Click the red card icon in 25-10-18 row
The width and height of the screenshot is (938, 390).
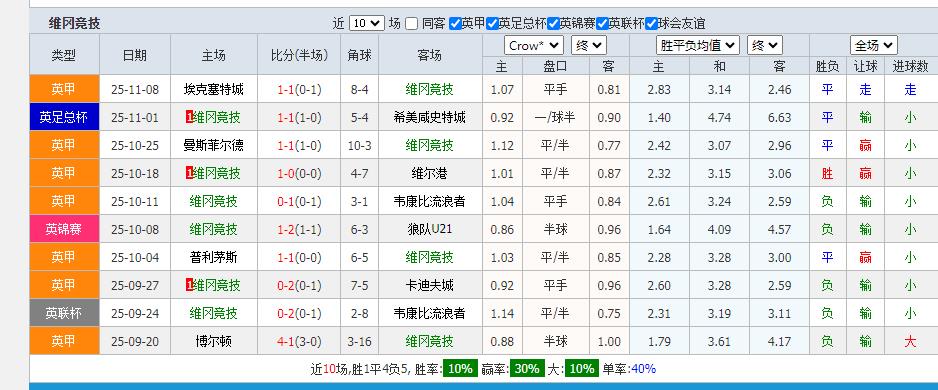pyautogui.click(x=190, y=173)
